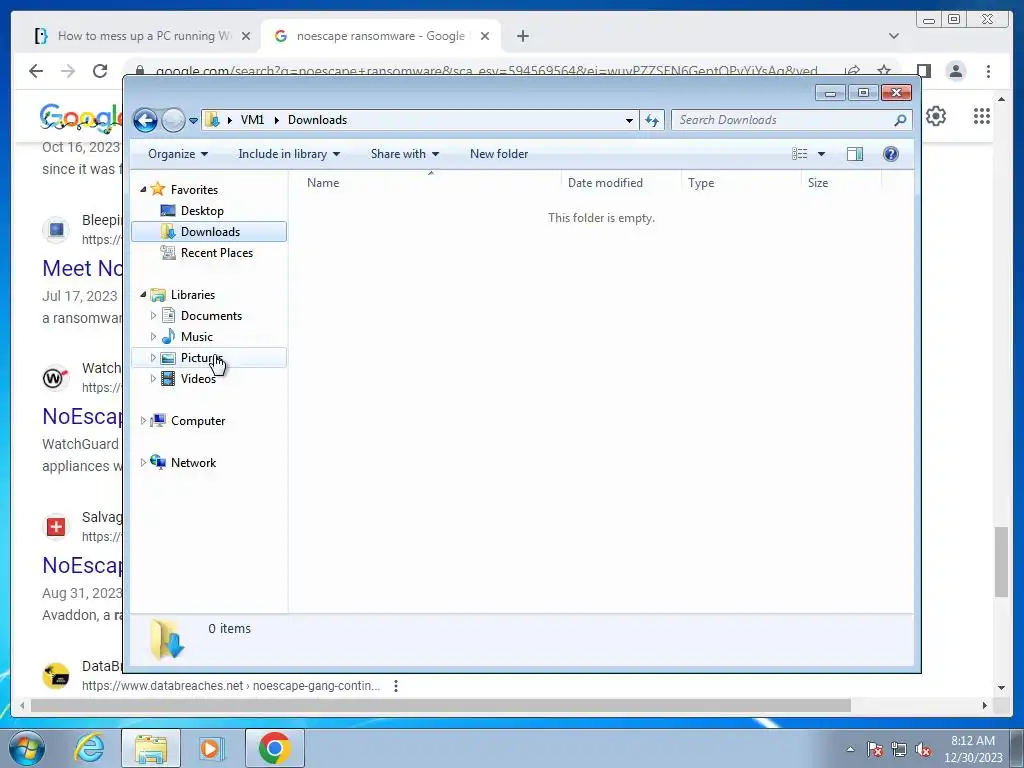Image resolution: width=1024 pixels, height=768 pixels.
Task: Open Recent Places in Favorites
Action: click(x=216, y=253)
